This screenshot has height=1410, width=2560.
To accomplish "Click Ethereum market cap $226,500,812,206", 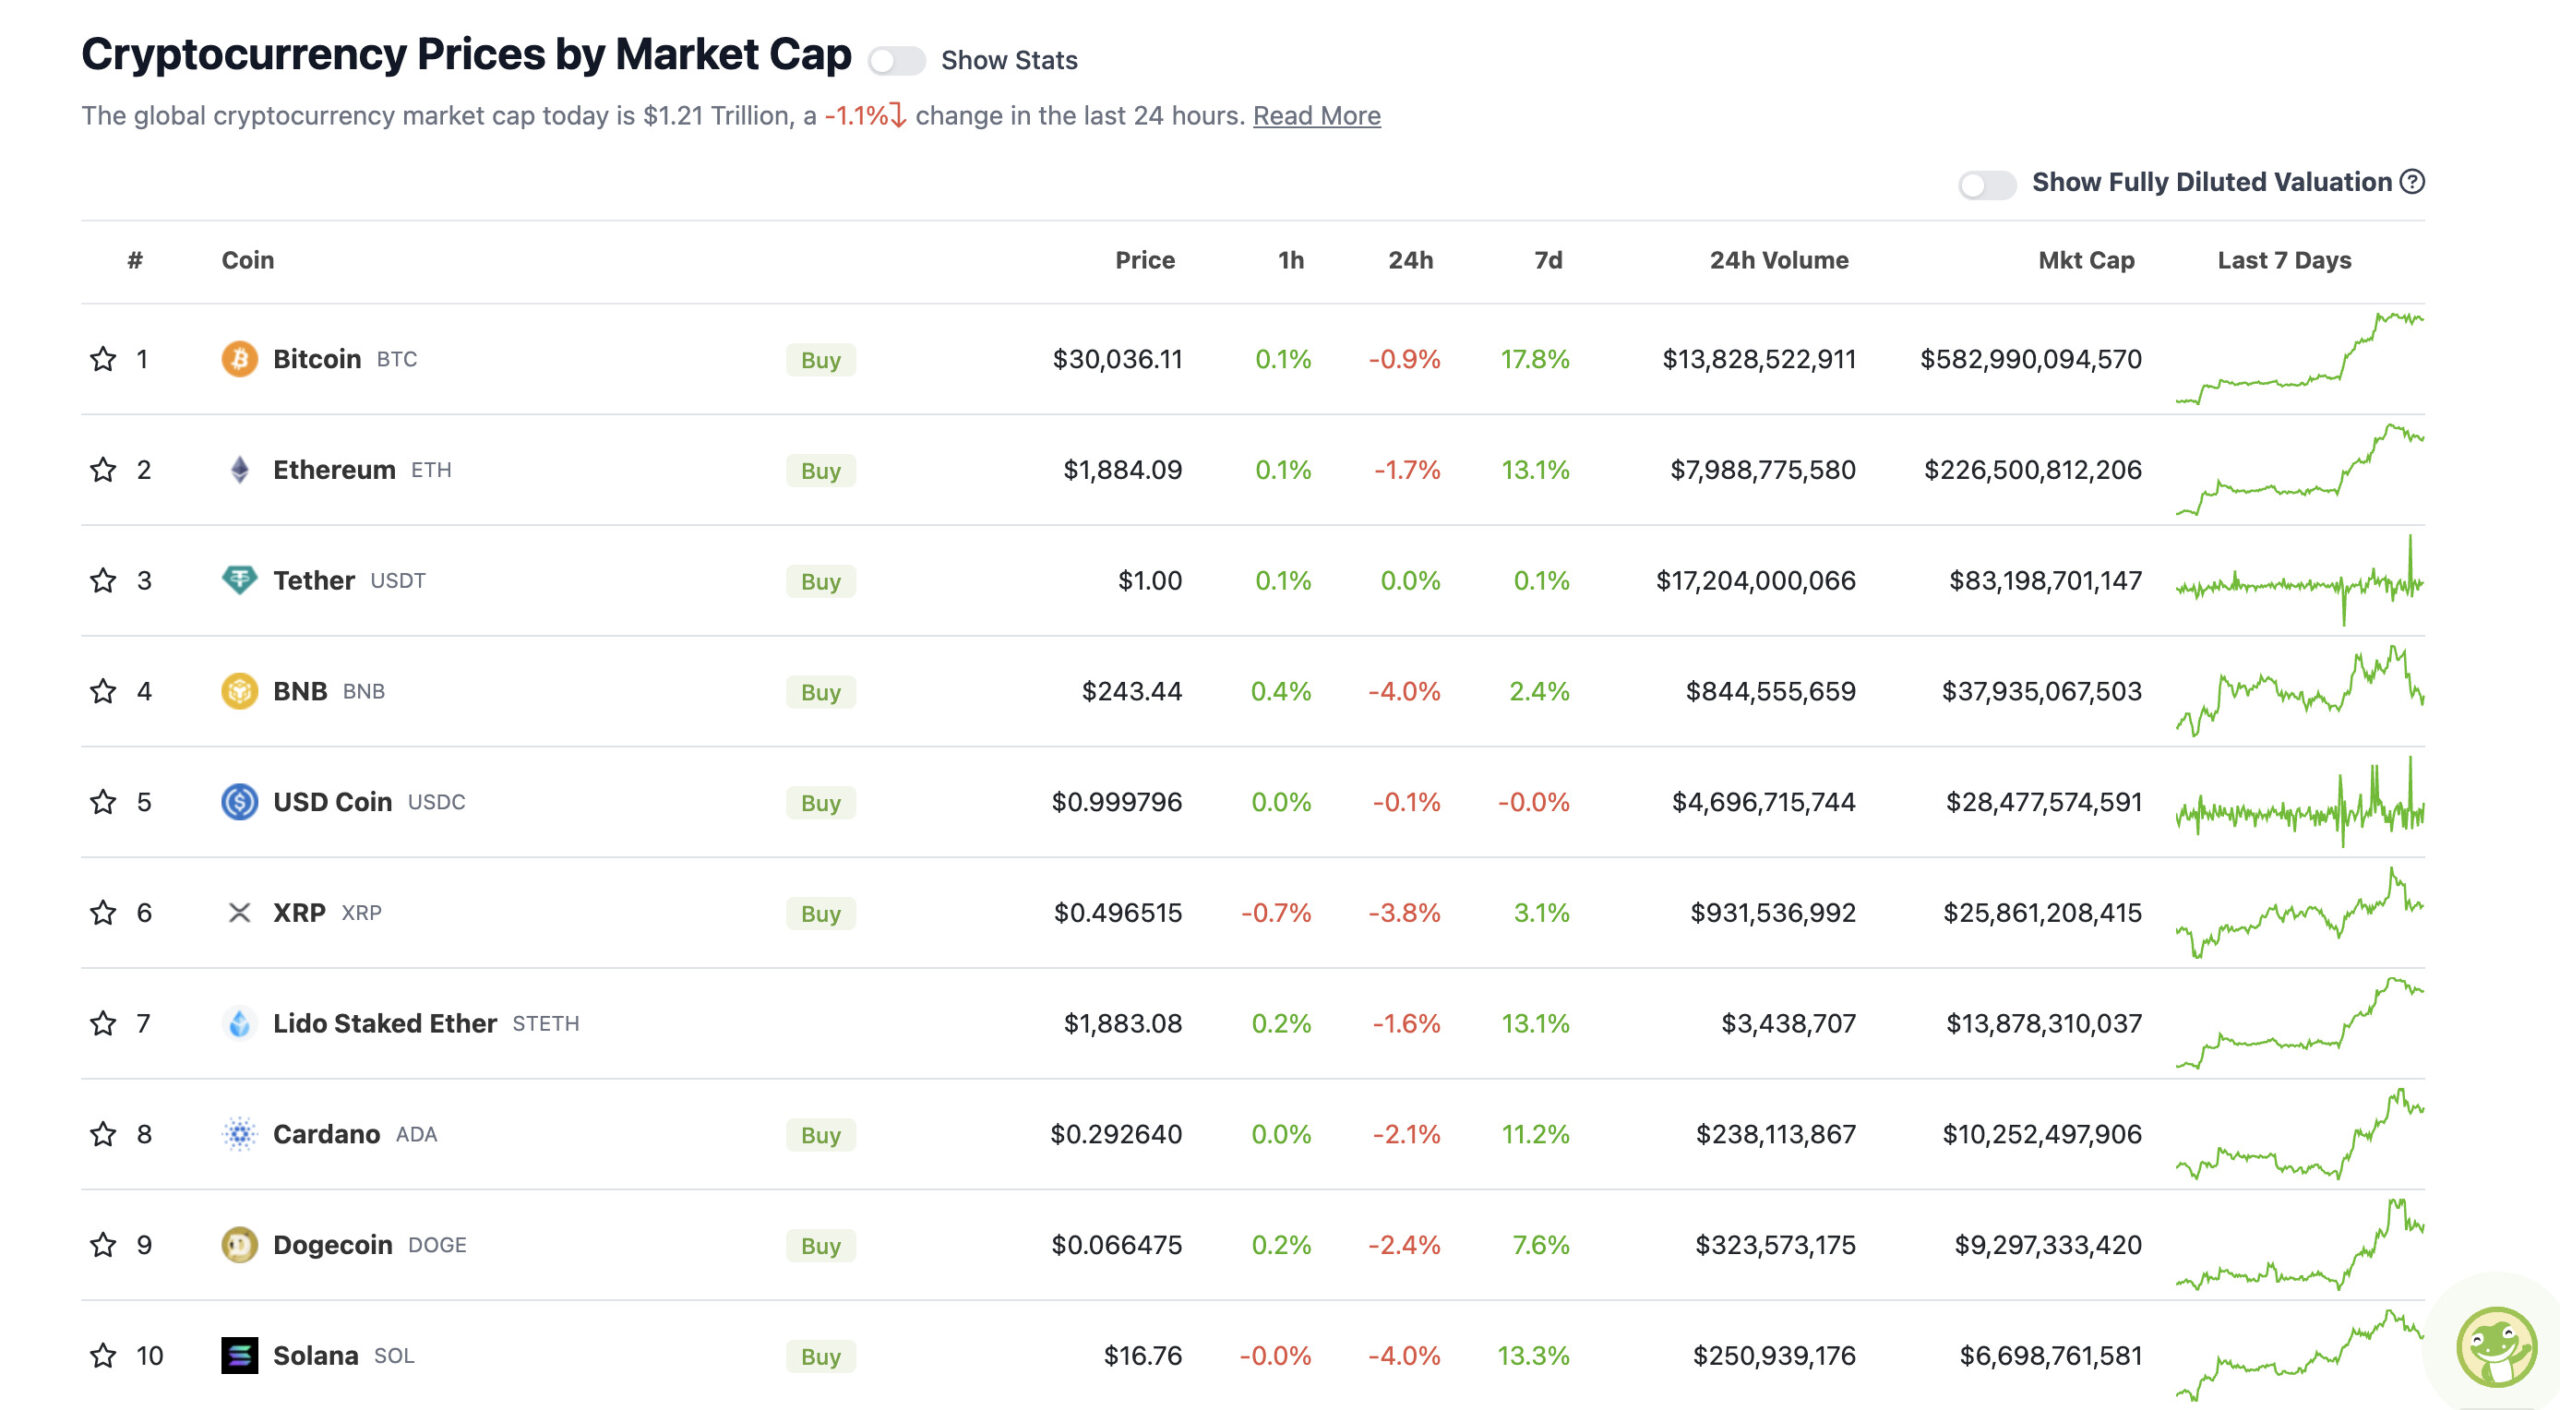I will pyautogui.click(x=2032, y=470).
